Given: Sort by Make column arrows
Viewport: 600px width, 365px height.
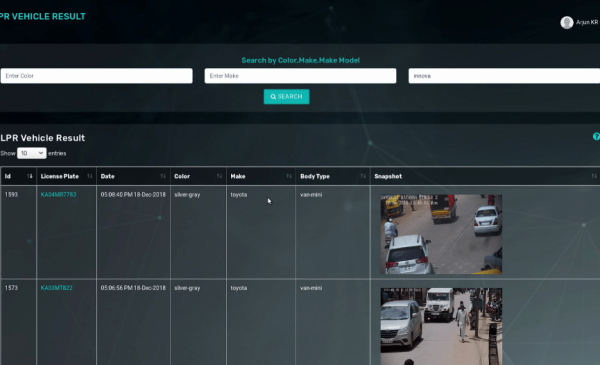Looking at the screenshot, I should tap(289, 176).
